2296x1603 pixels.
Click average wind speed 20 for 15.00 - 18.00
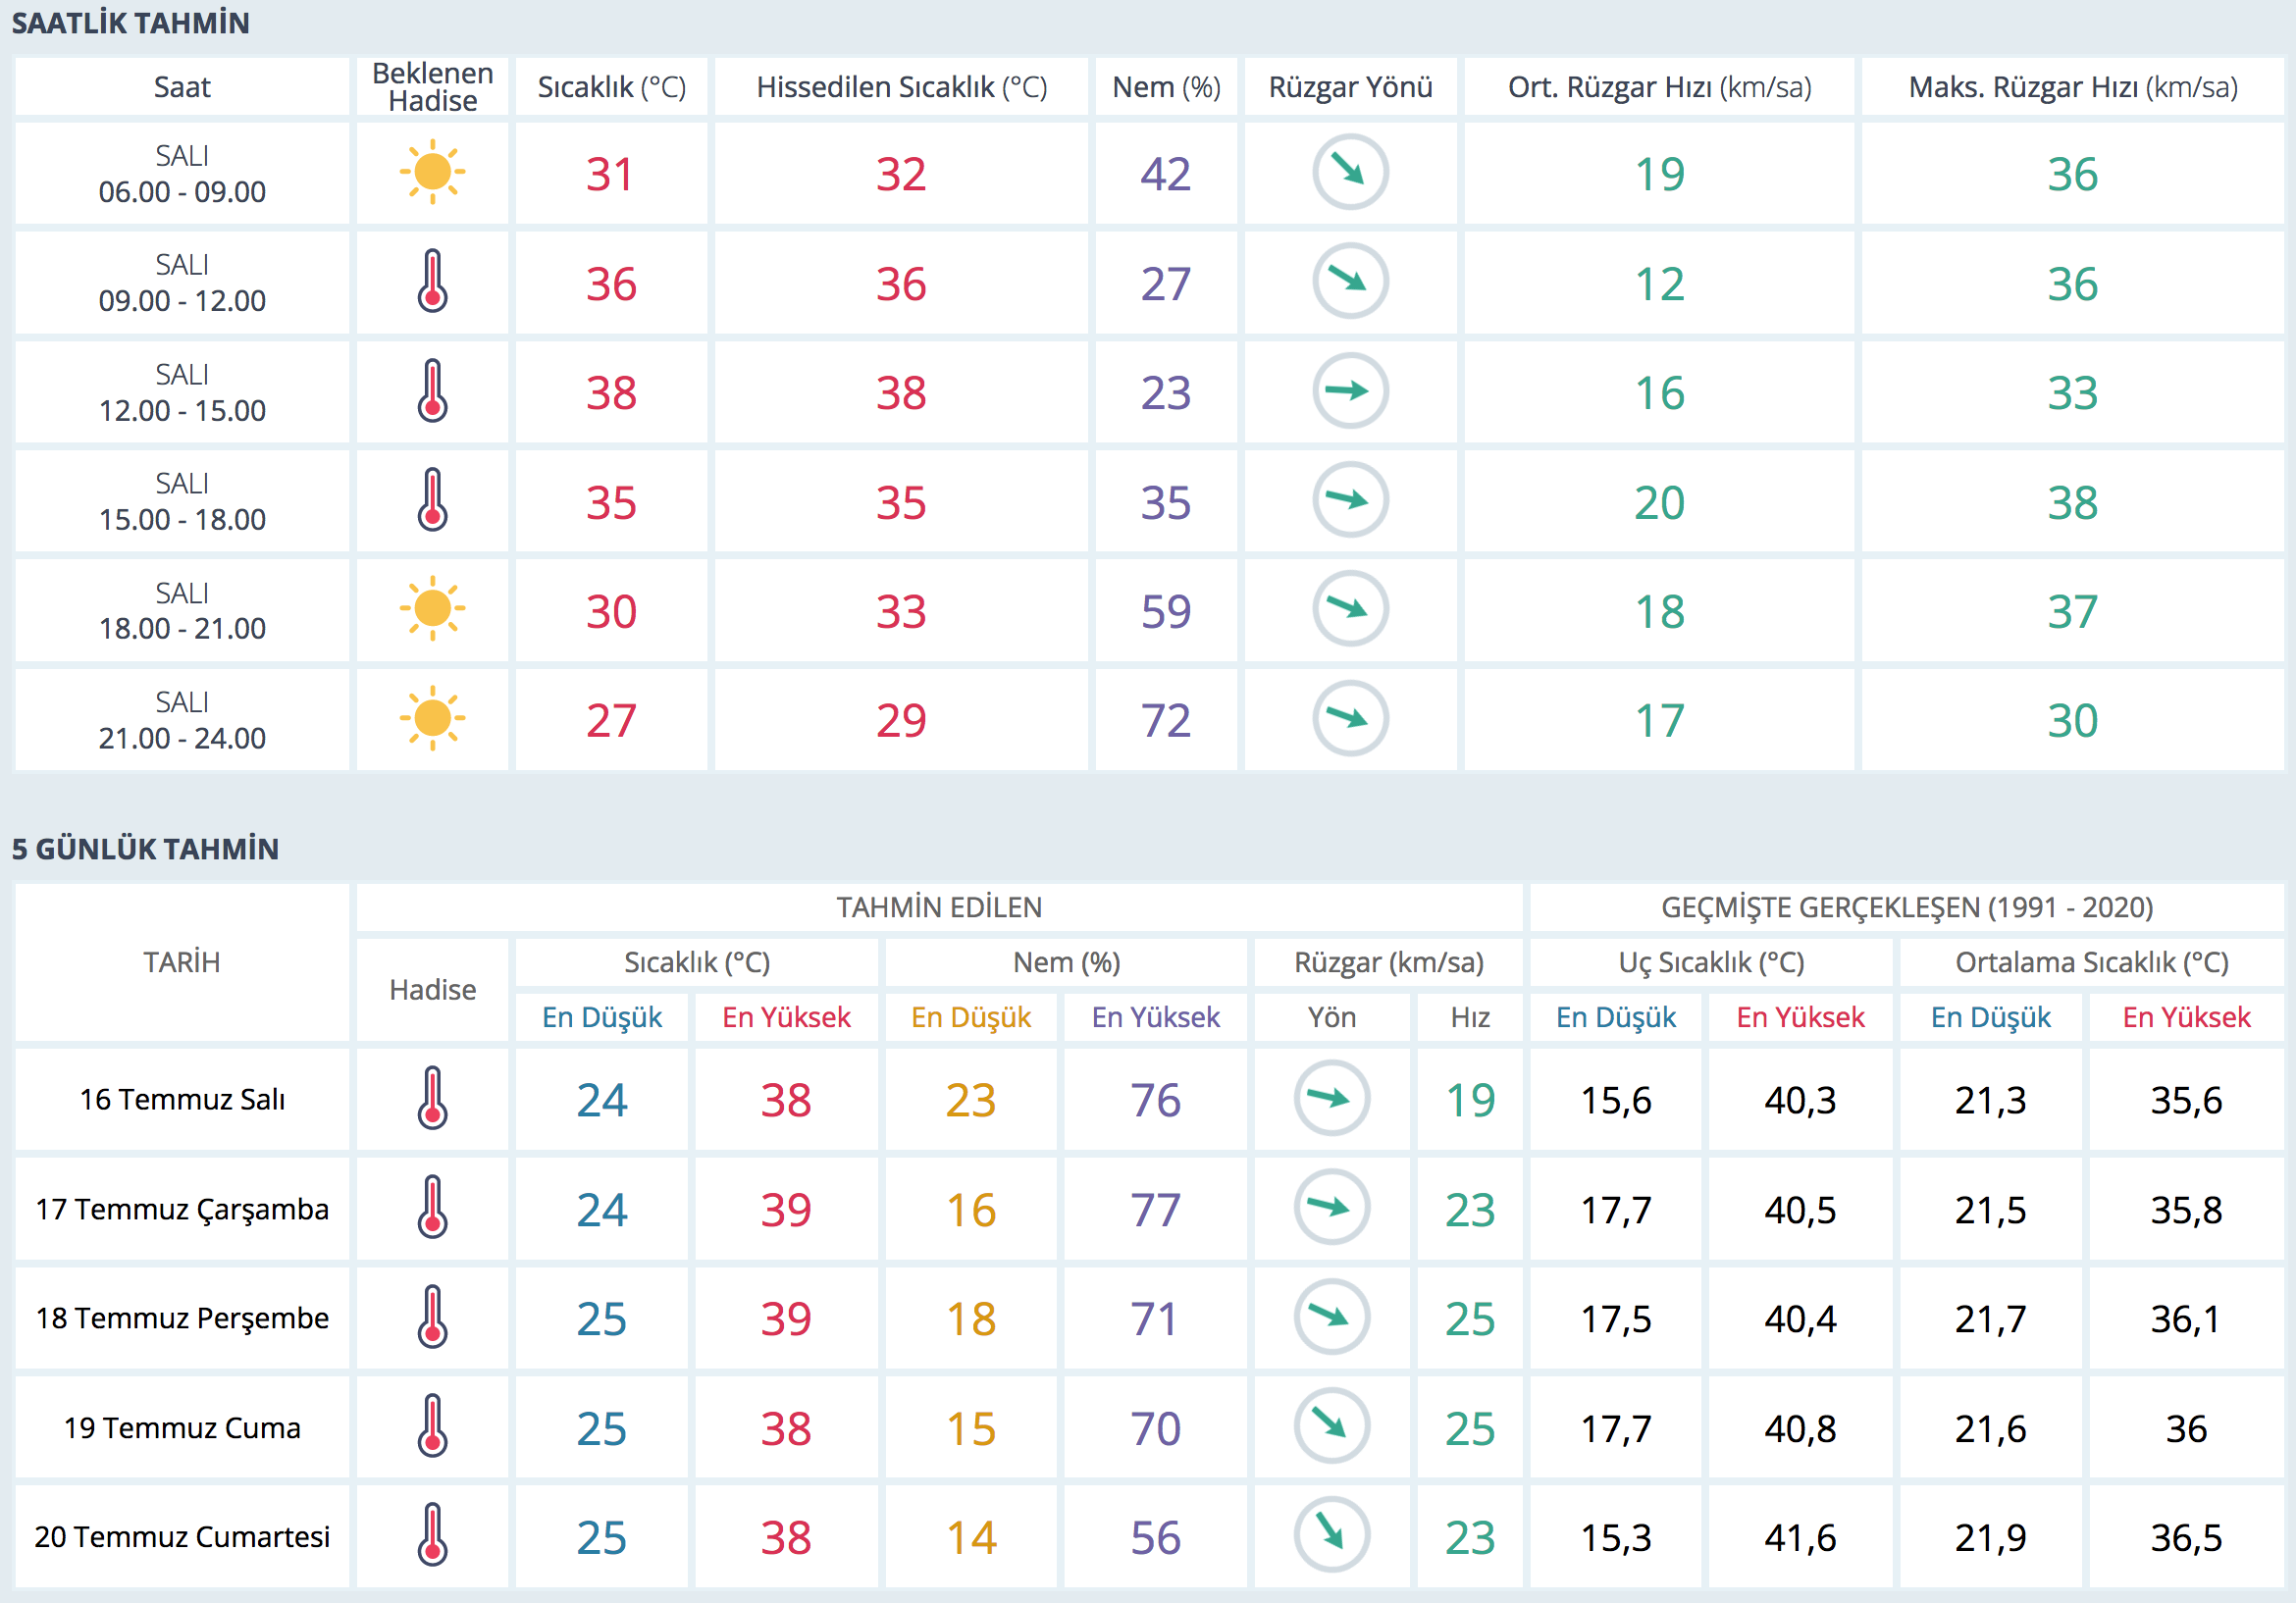(1659, 502)
